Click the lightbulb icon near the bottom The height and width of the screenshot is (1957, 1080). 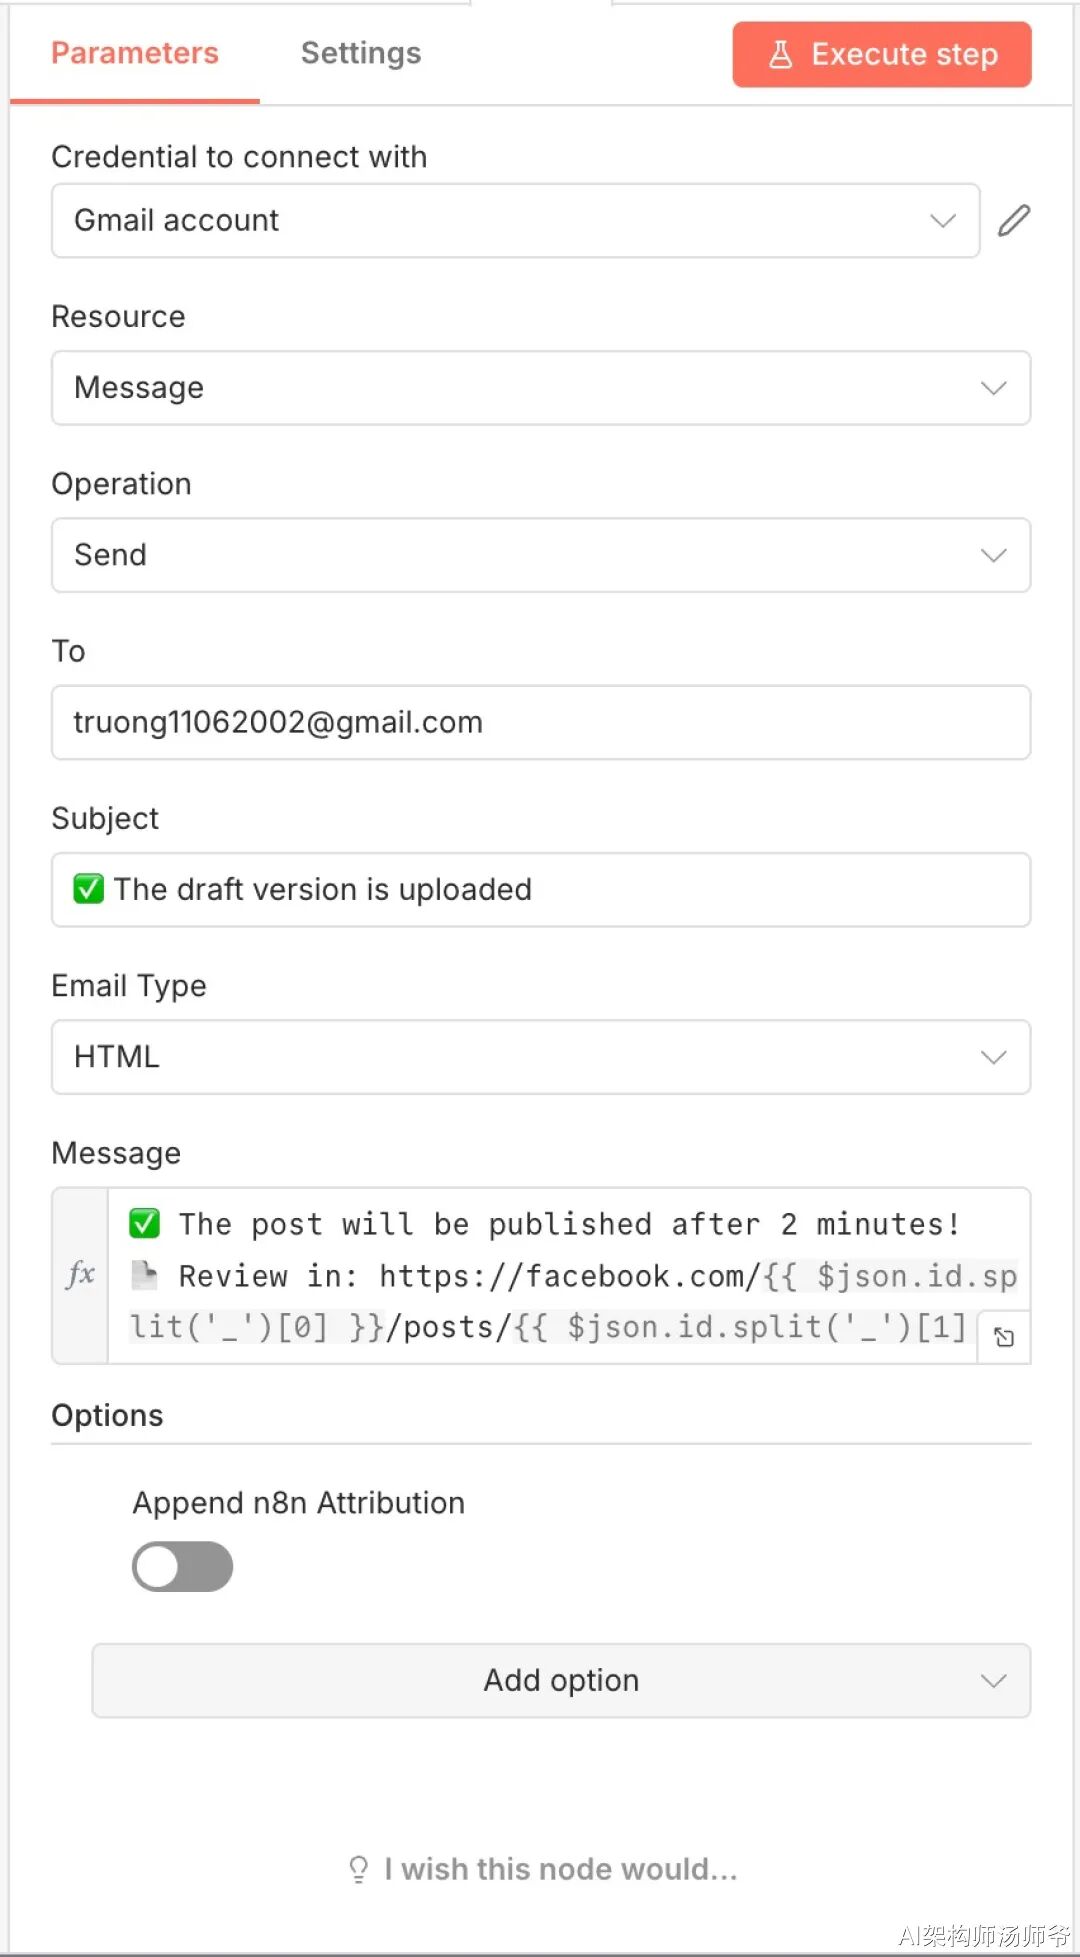358,1869
